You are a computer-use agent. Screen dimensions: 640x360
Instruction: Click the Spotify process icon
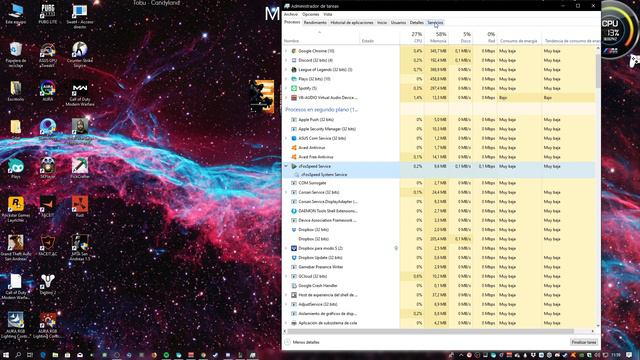(x=293, y=88)
